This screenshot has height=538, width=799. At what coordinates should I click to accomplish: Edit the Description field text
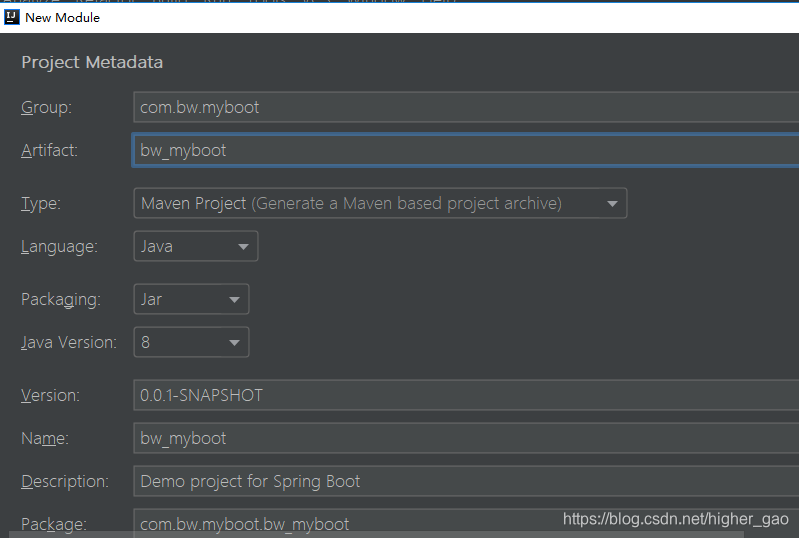466,481
